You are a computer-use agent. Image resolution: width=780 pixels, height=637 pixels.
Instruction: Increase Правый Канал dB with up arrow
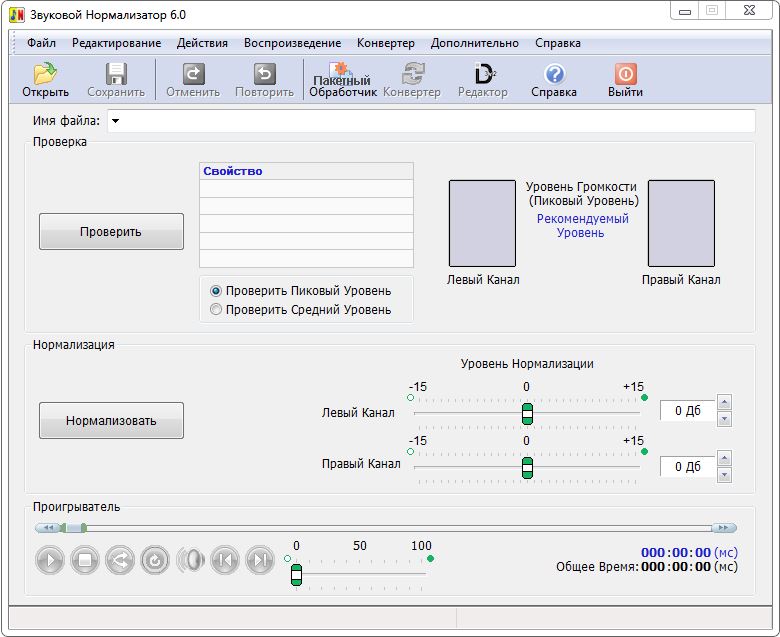[724, 458]
